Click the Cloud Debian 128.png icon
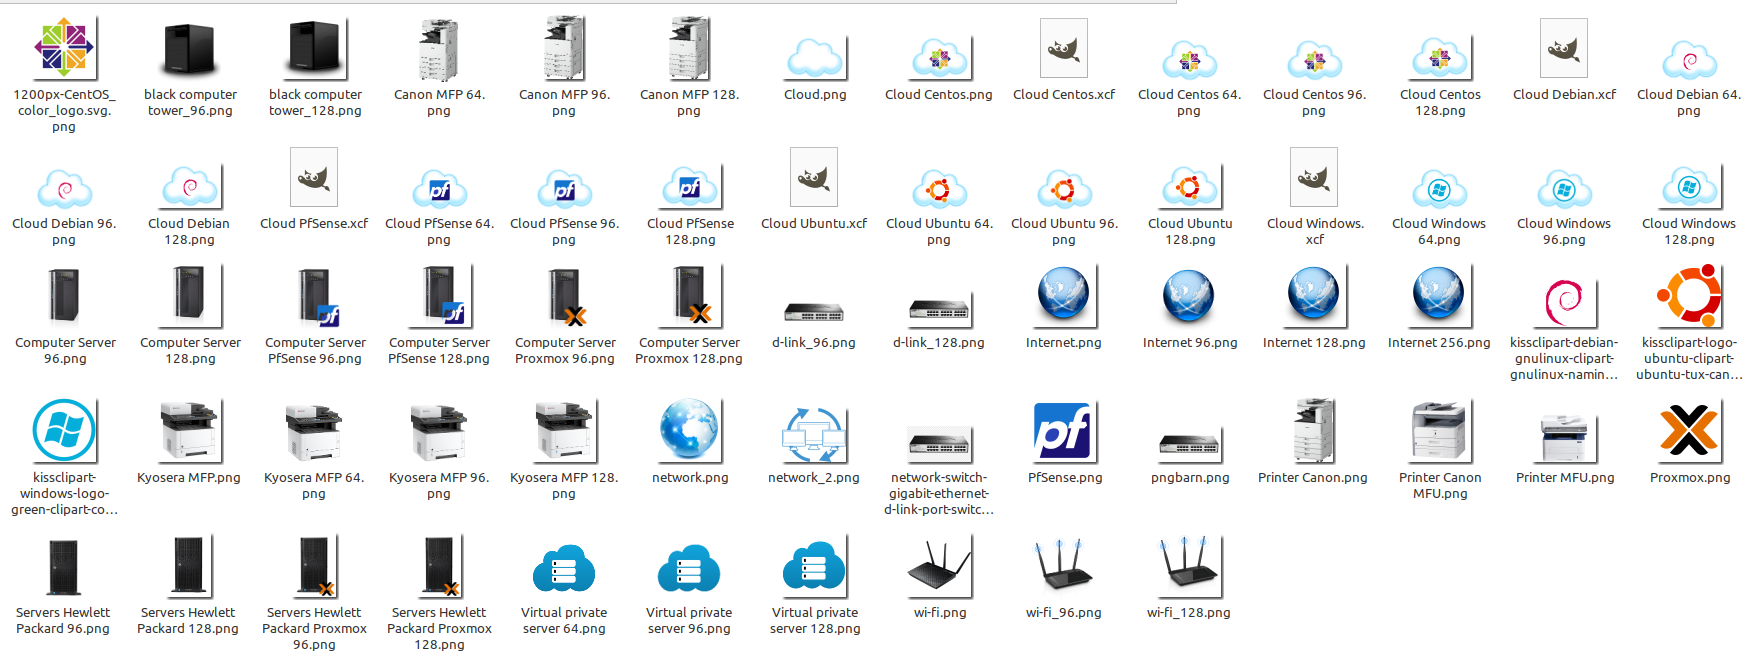The width and height of the screenshot is (1756, 669). point(190,188)
